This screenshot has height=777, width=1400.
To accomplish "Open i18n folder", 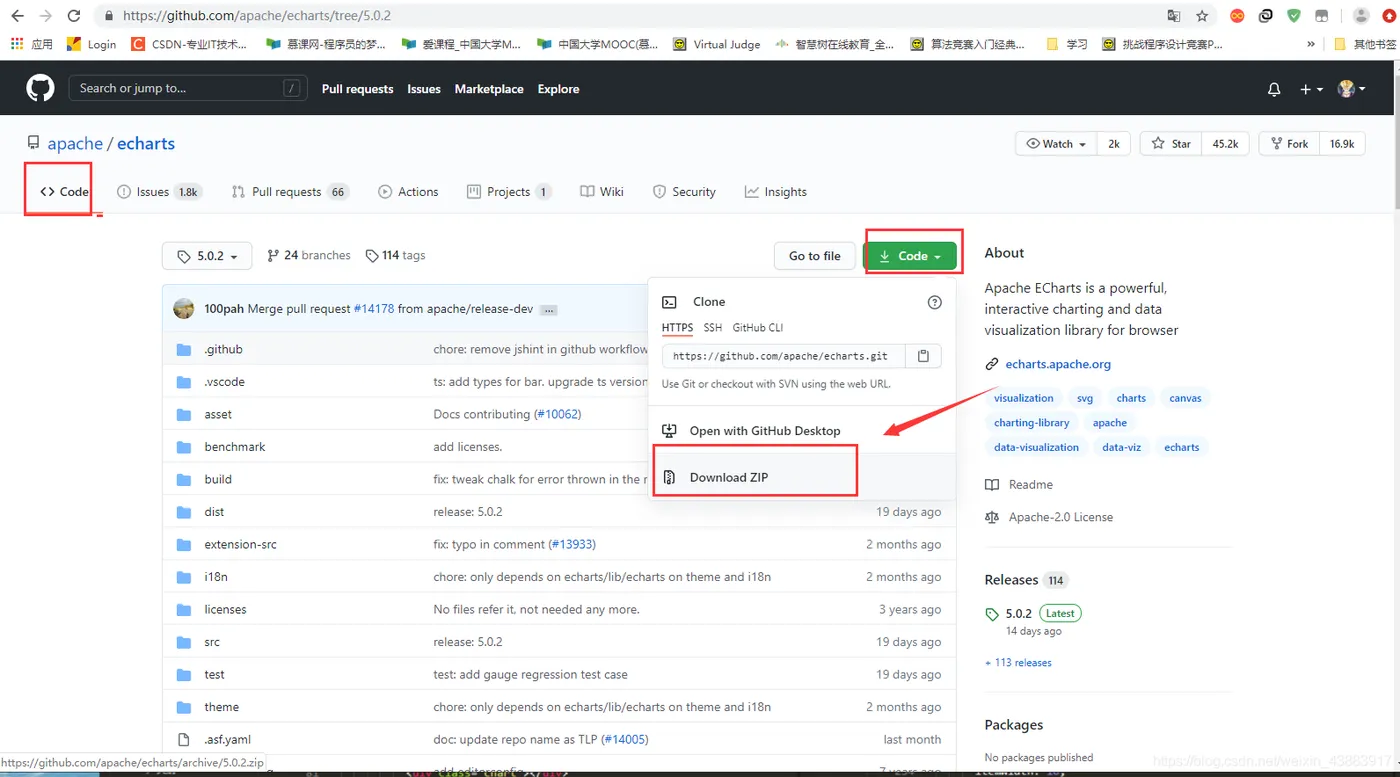I will (x=216, y=577).
